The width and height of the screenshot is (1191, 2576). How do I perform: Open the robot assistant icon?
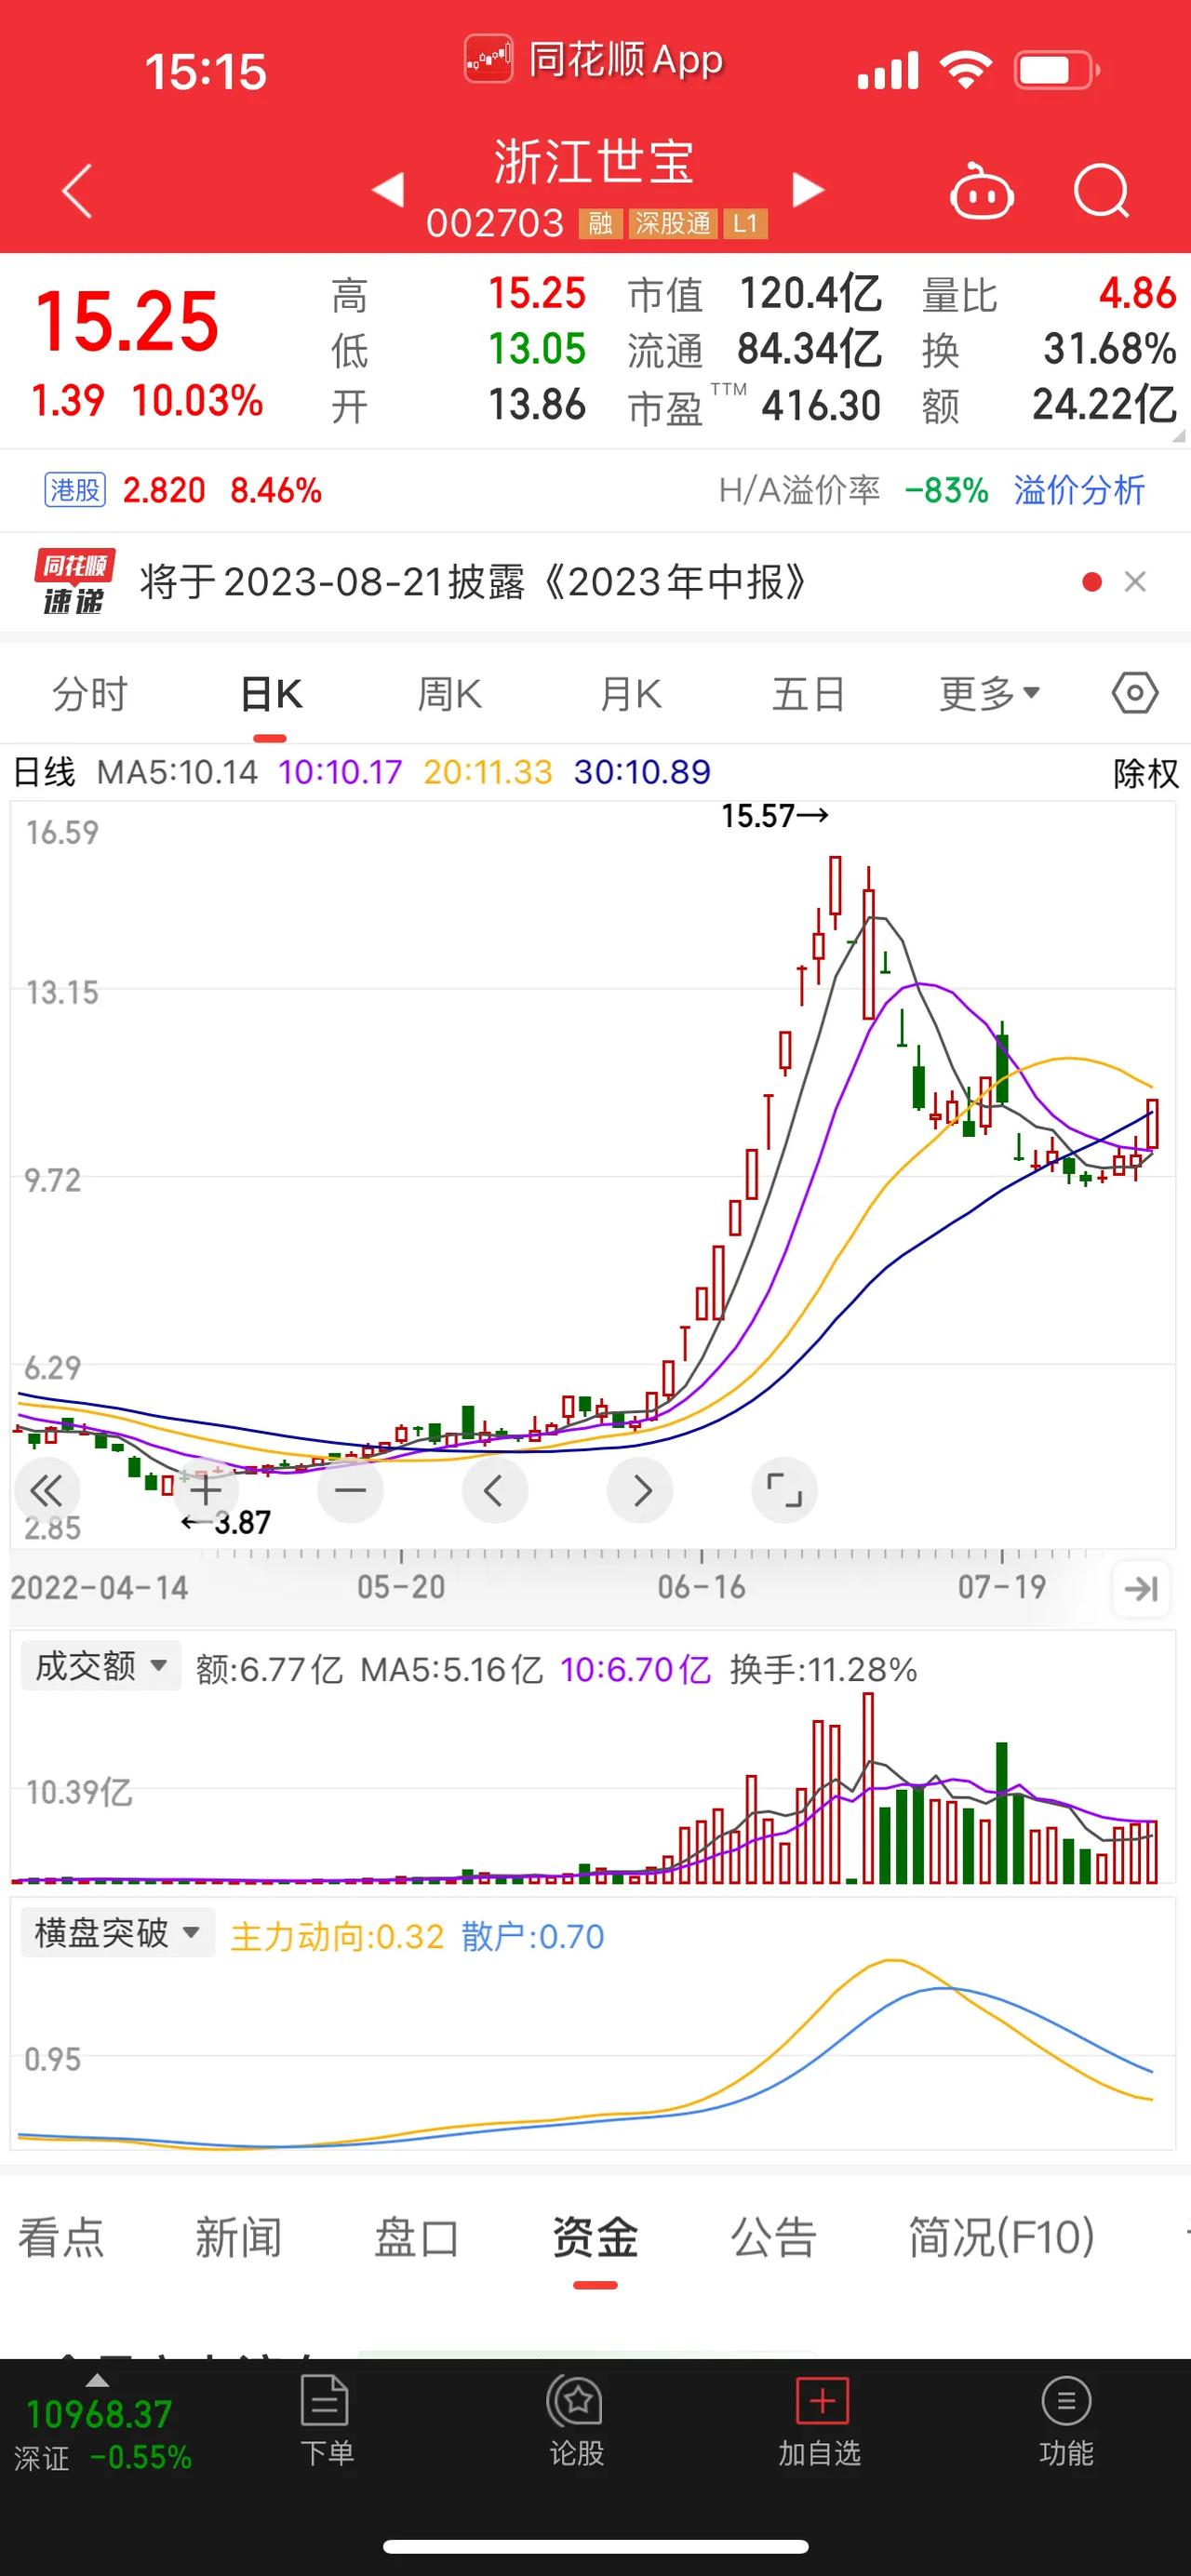coord(981,190)
